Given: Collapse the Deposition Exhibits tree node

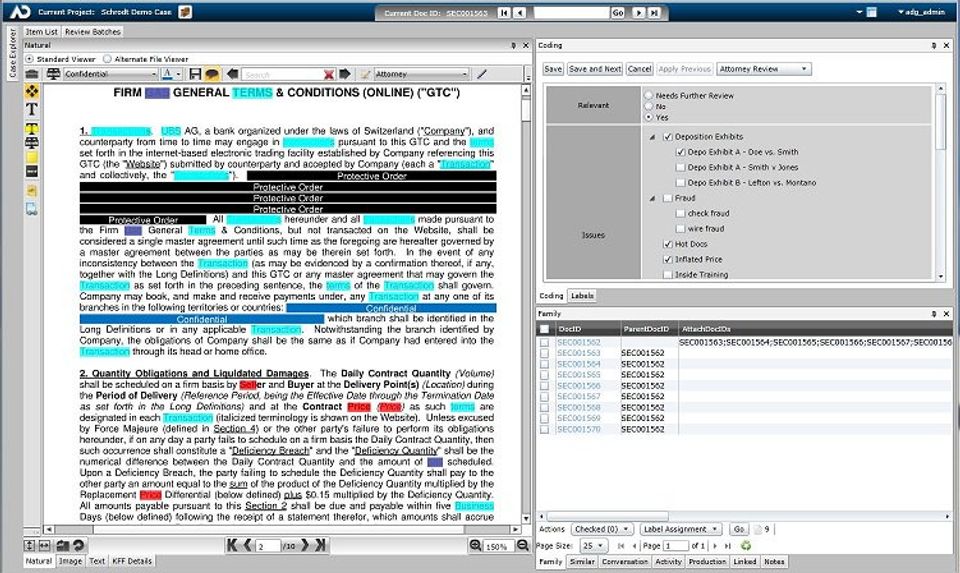Looking at the screenshot, I should (653, 137).
